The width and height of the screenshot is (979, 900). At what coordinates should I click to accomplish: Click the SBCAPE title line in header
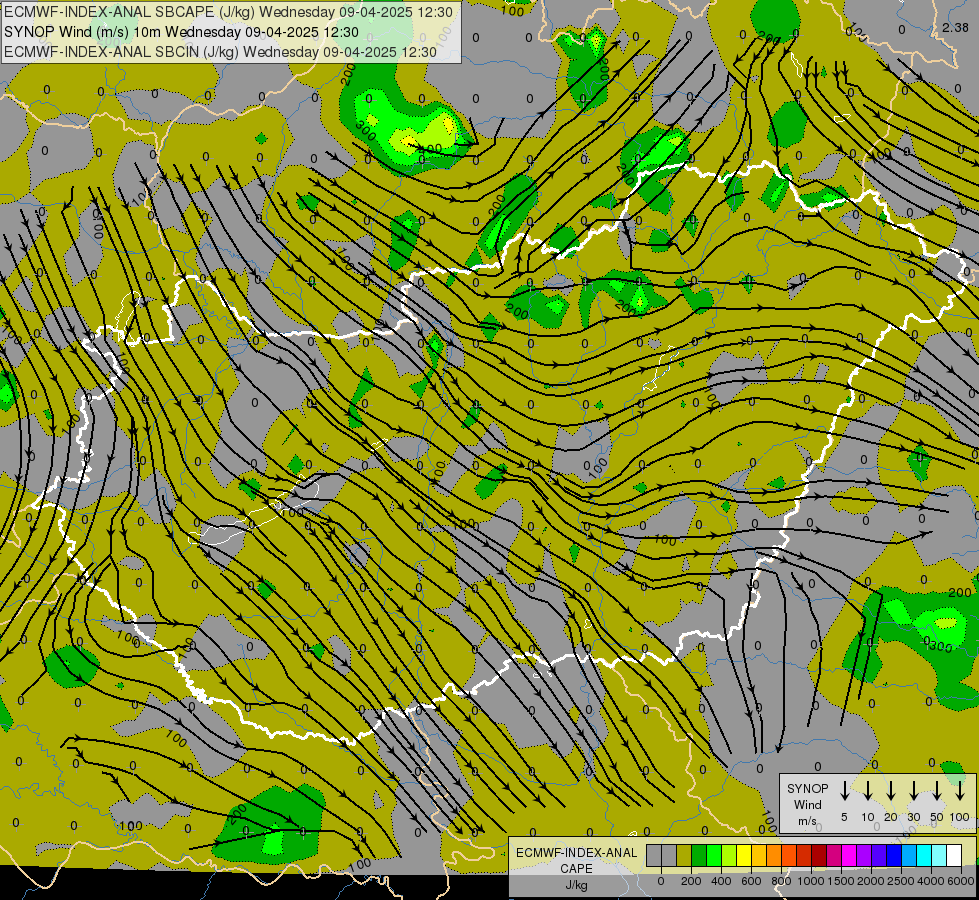228,12
